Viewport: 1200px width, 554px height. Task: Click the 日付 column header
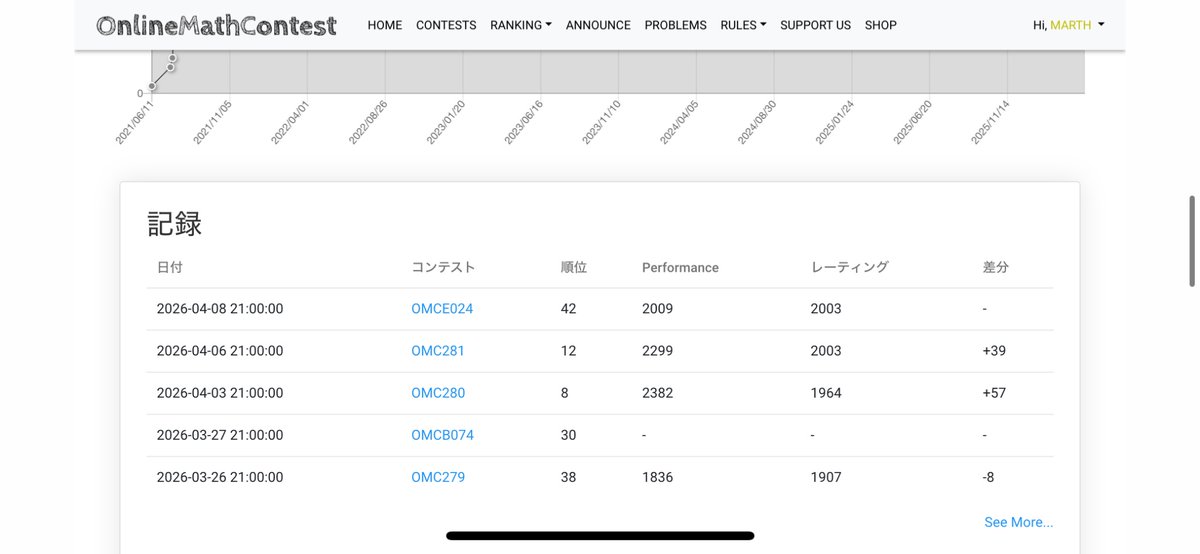[170, 267]
